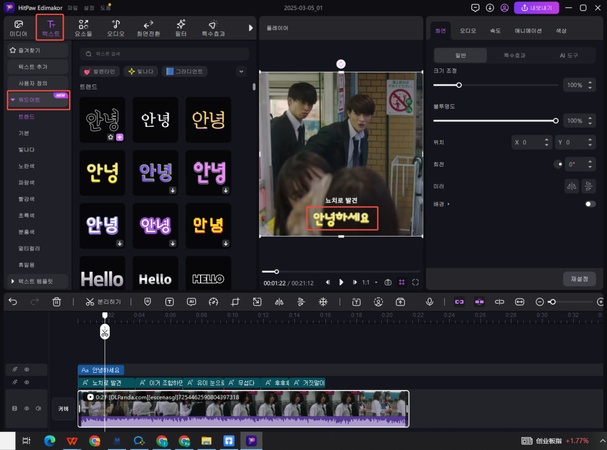Add a marker with the shield icon
The width and height of the screenshot is (607, 450).
[x=147, y=302]
